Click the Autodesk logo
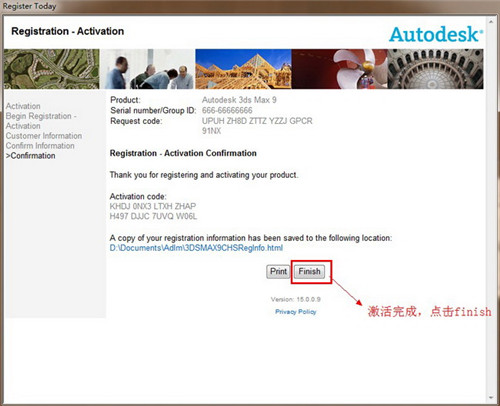Image resolution: width=500 pixels, height=406 pixels. point(436,34)
